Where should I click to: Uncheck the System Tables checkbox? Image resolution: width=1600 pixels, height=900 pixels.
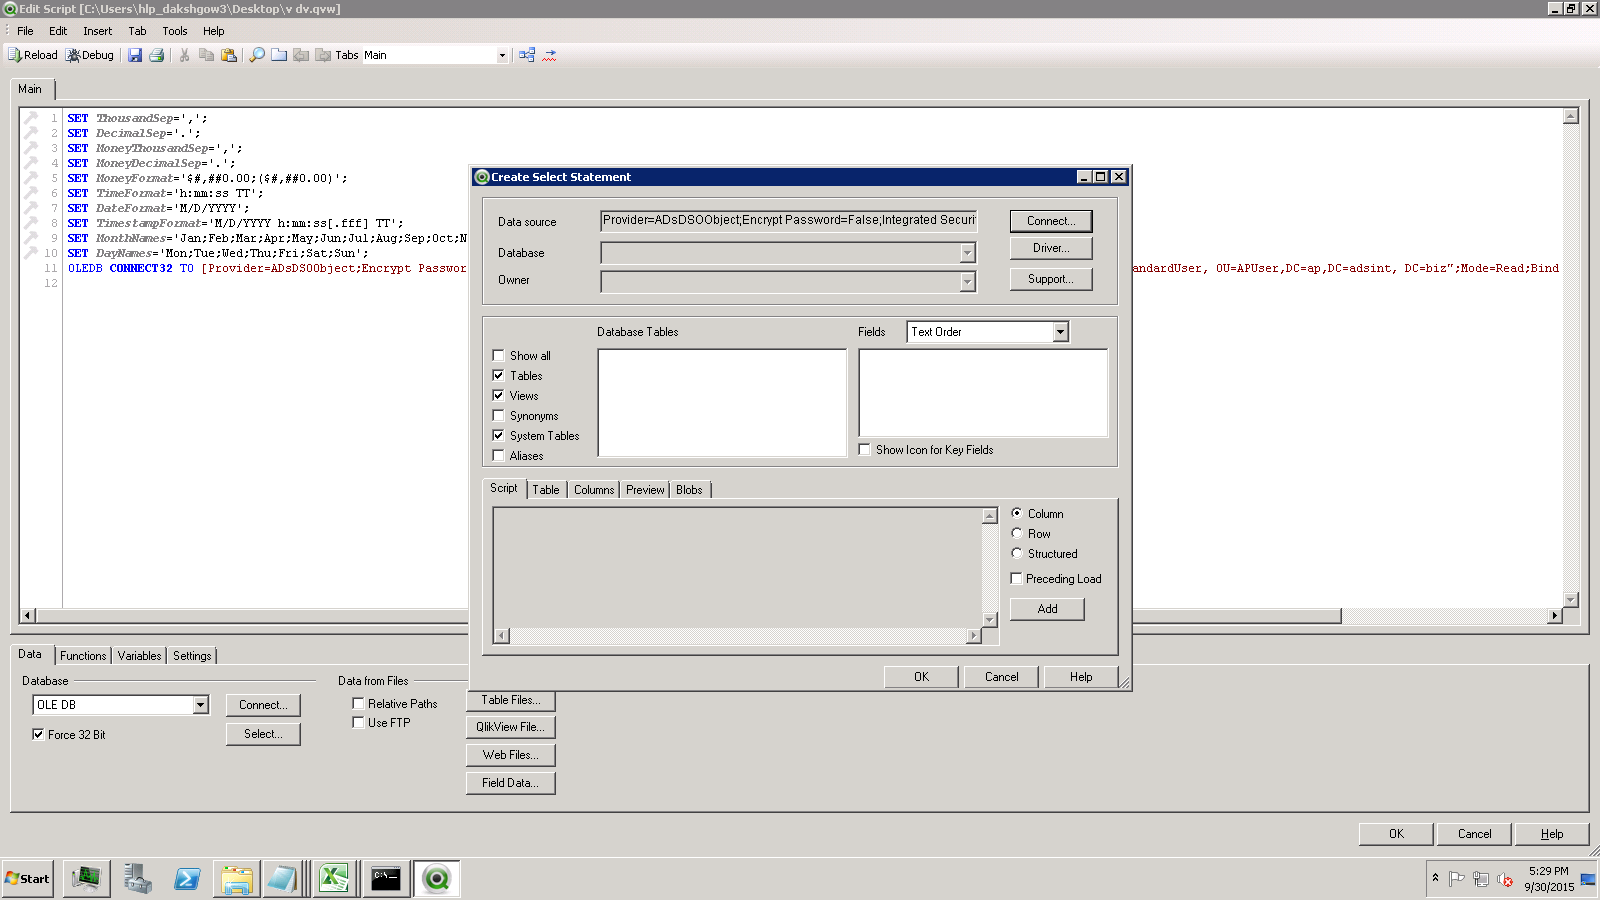(x=498, y=436)
